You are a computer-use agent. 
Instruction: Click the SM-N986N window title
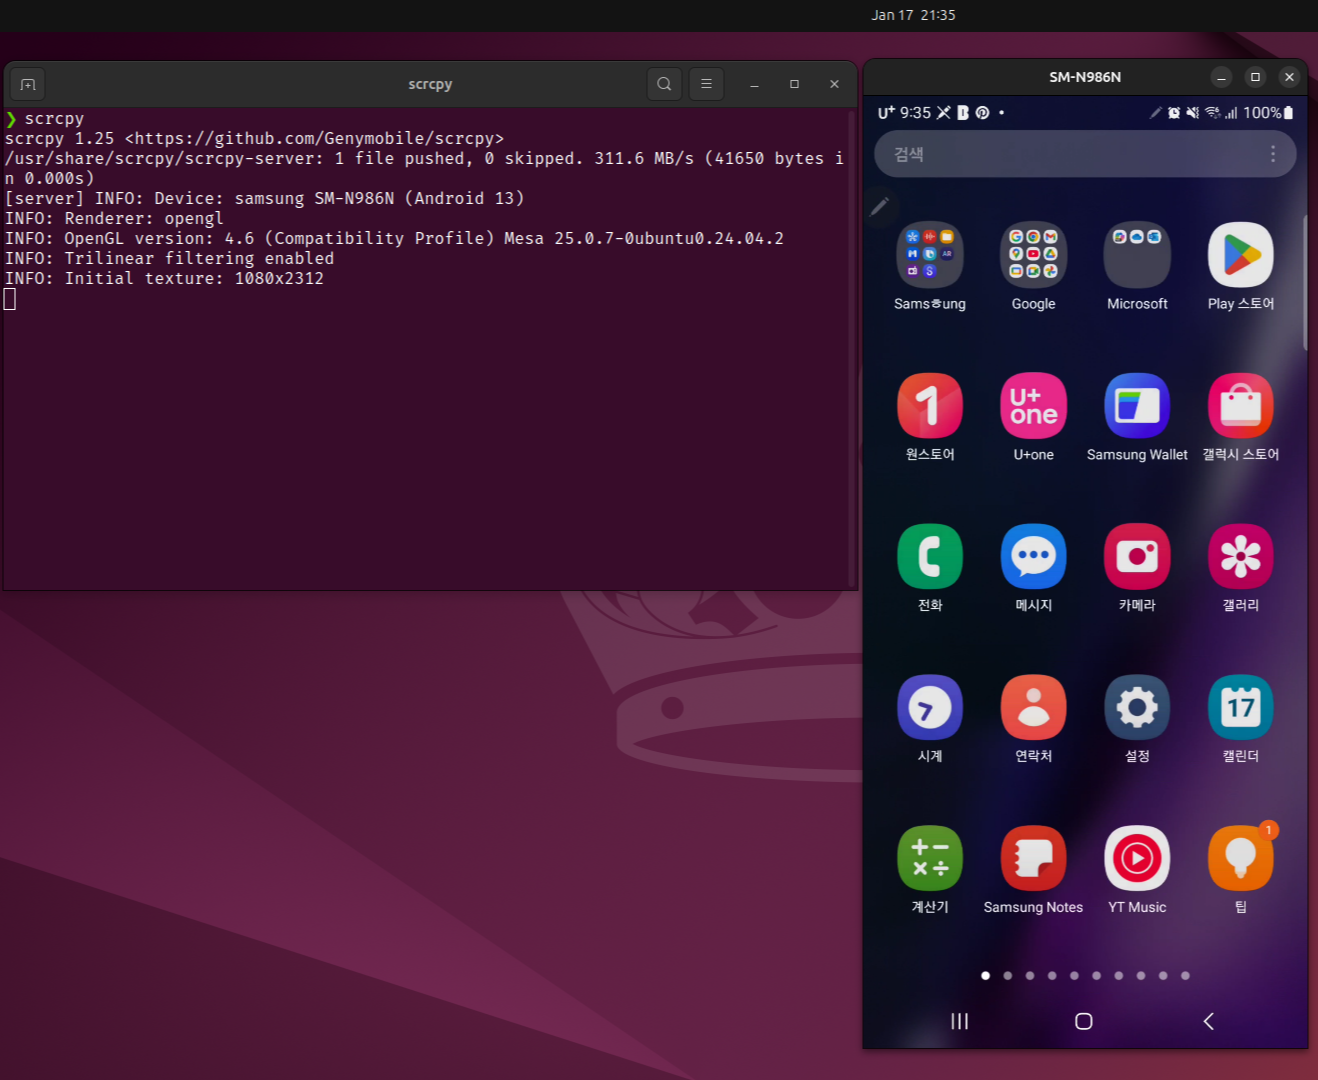pos(1085,77)
